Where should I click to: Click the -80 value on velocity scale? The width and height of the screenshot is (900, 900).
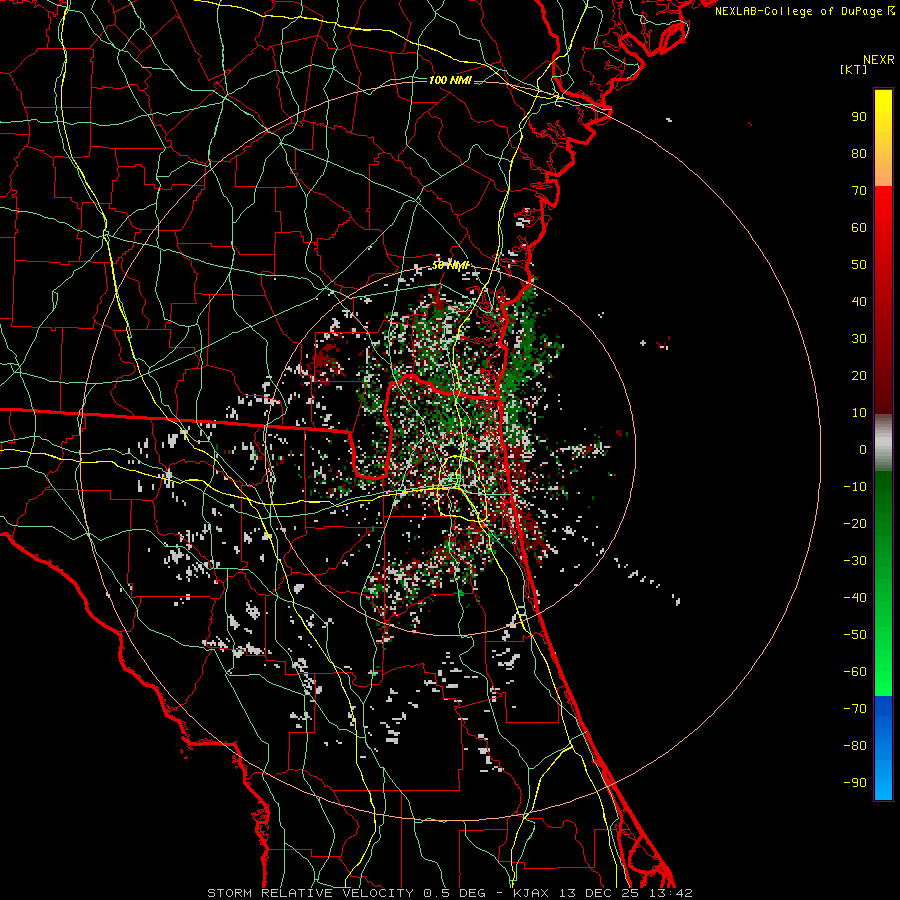(855, 746)
